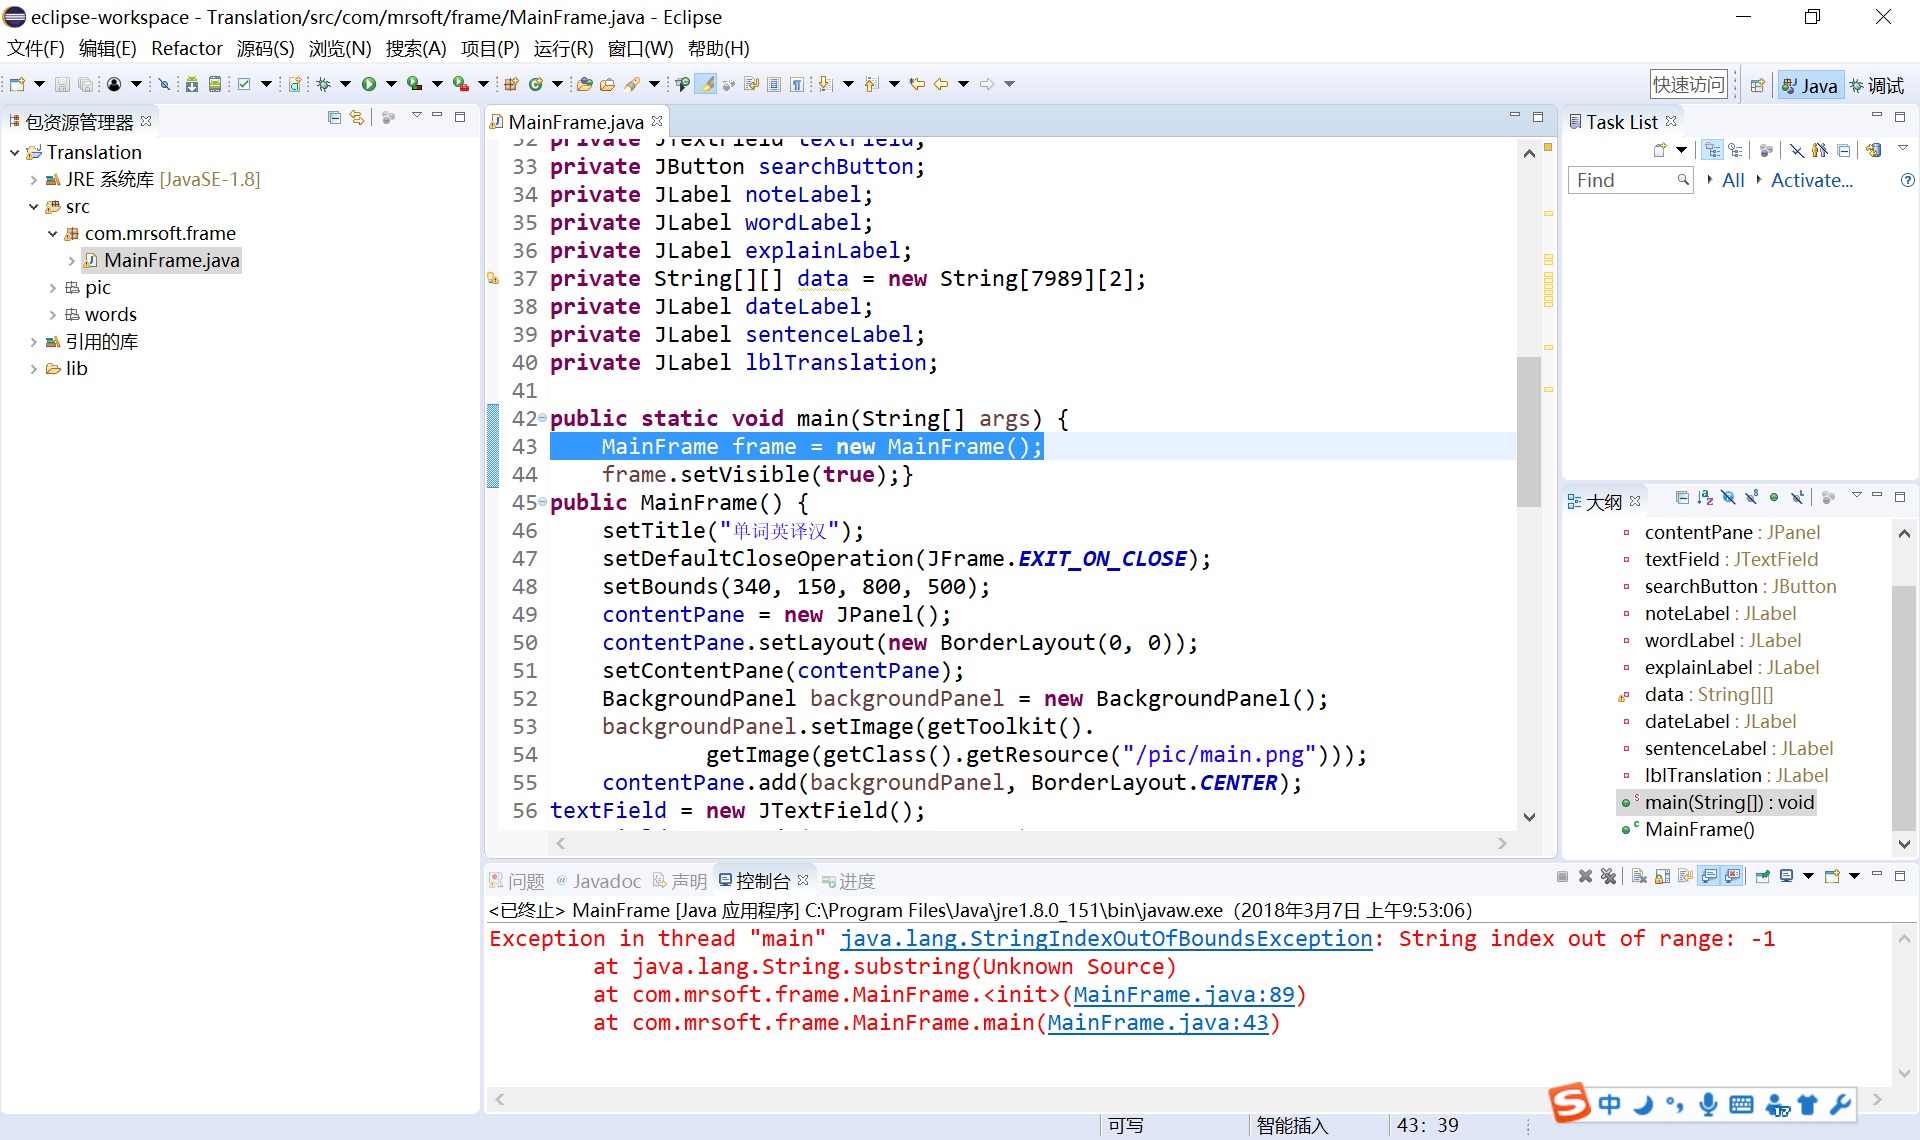Toggle Show Console on Standard Out change
1920x1140 pixels.
[1709, 877]
